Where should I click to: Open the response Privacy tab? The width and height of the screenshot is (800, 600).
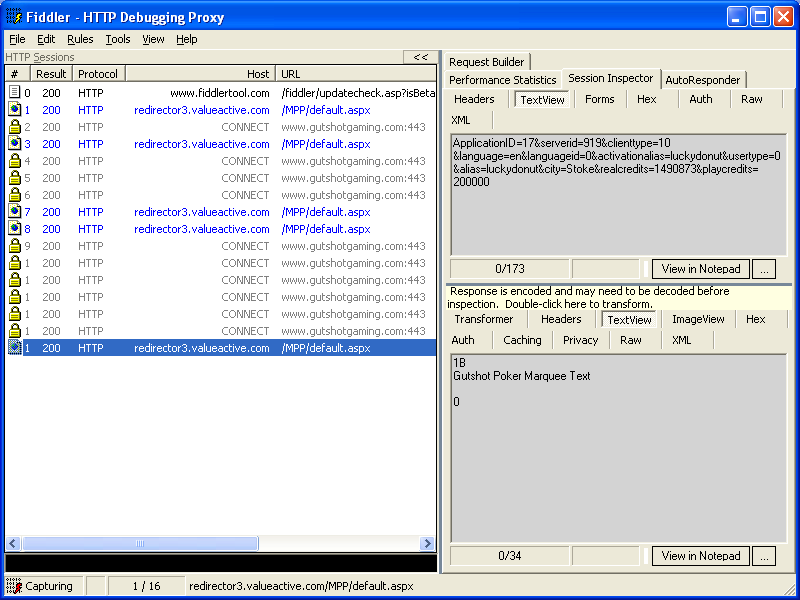[x=580, y=340]
